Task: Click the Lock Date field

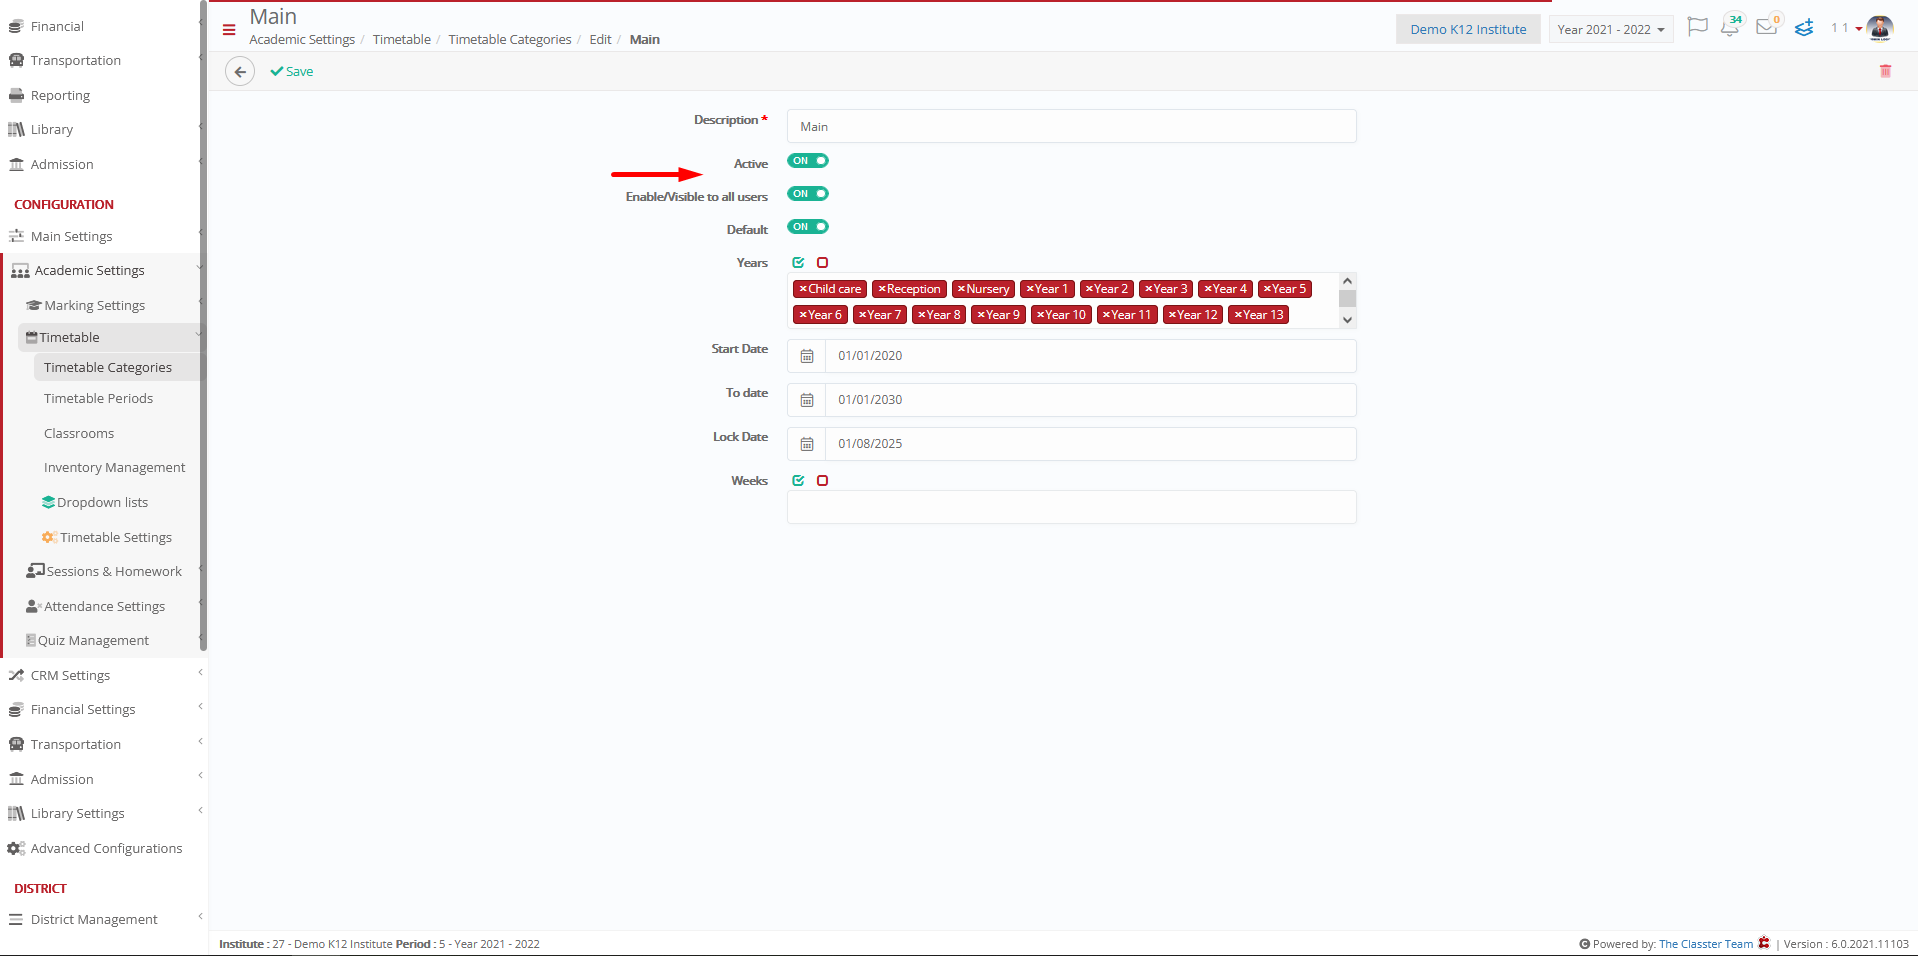Action: 1091,444
